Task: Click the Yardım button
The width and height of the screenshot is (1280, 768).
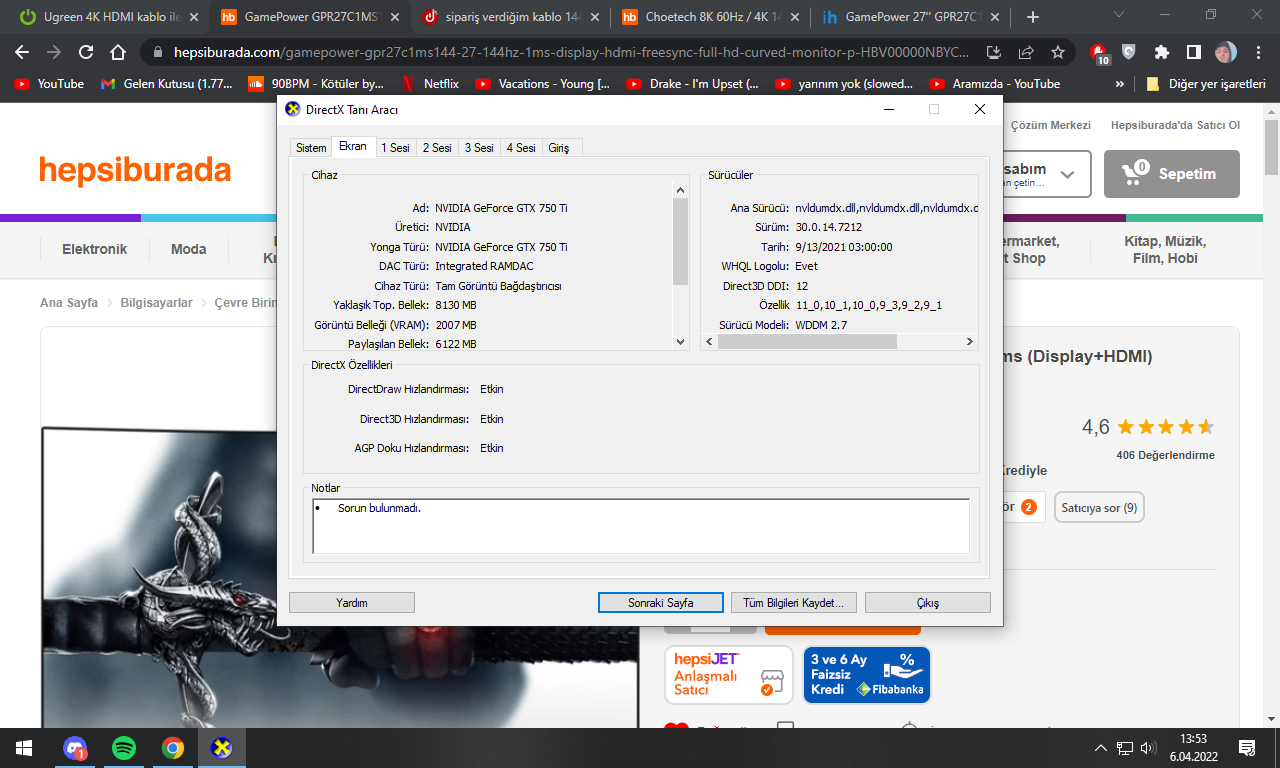Action: pyautogui.click(x=352, y=603)
